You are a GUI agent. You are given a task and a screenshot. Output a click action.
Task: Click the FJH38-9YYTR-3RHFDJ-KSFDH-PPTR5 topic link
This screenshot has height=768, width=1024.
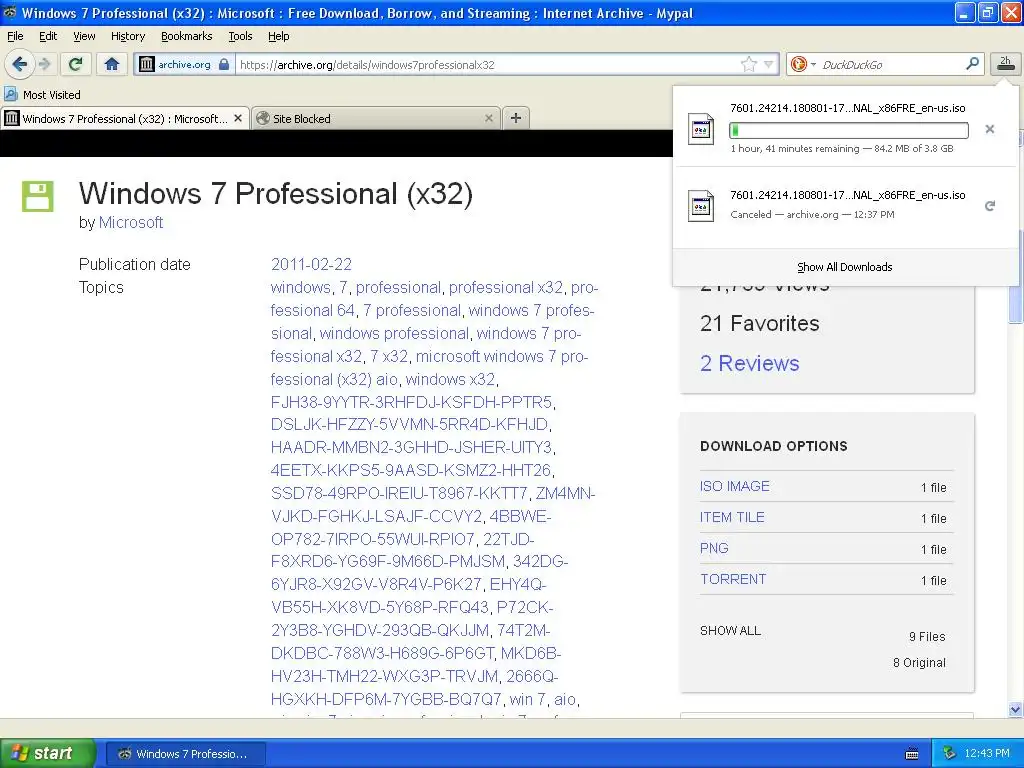[411, 402]
